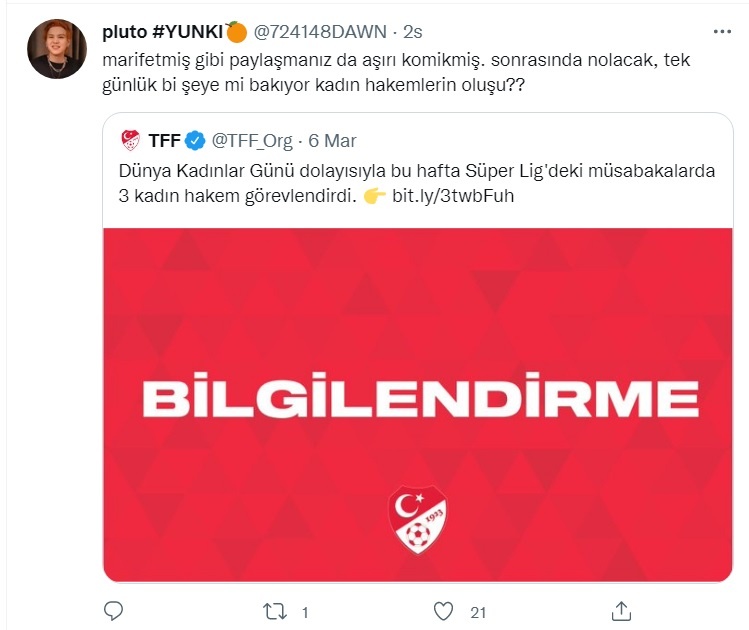Viewport: 749px width, 630px height.
Task: Click the 2s tweet timestamp
Action: coord(413,32)
